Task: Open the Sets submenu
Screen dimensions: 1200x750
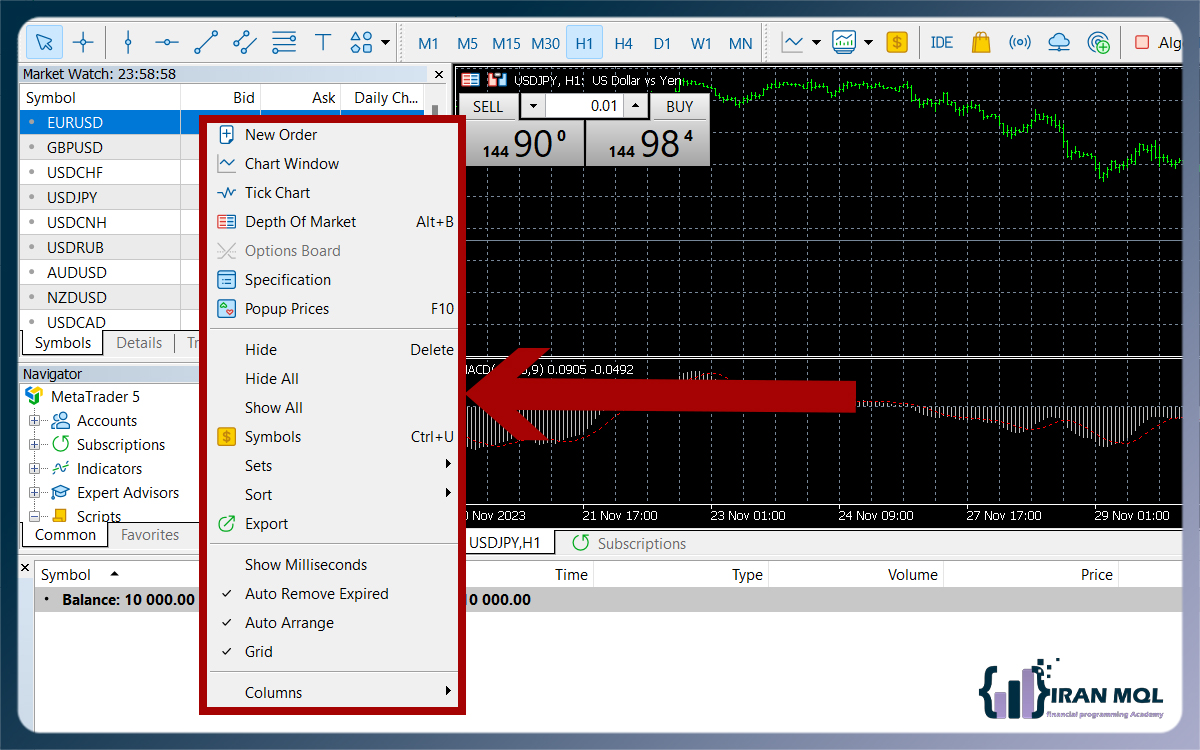Action: [x=334, y=465]
